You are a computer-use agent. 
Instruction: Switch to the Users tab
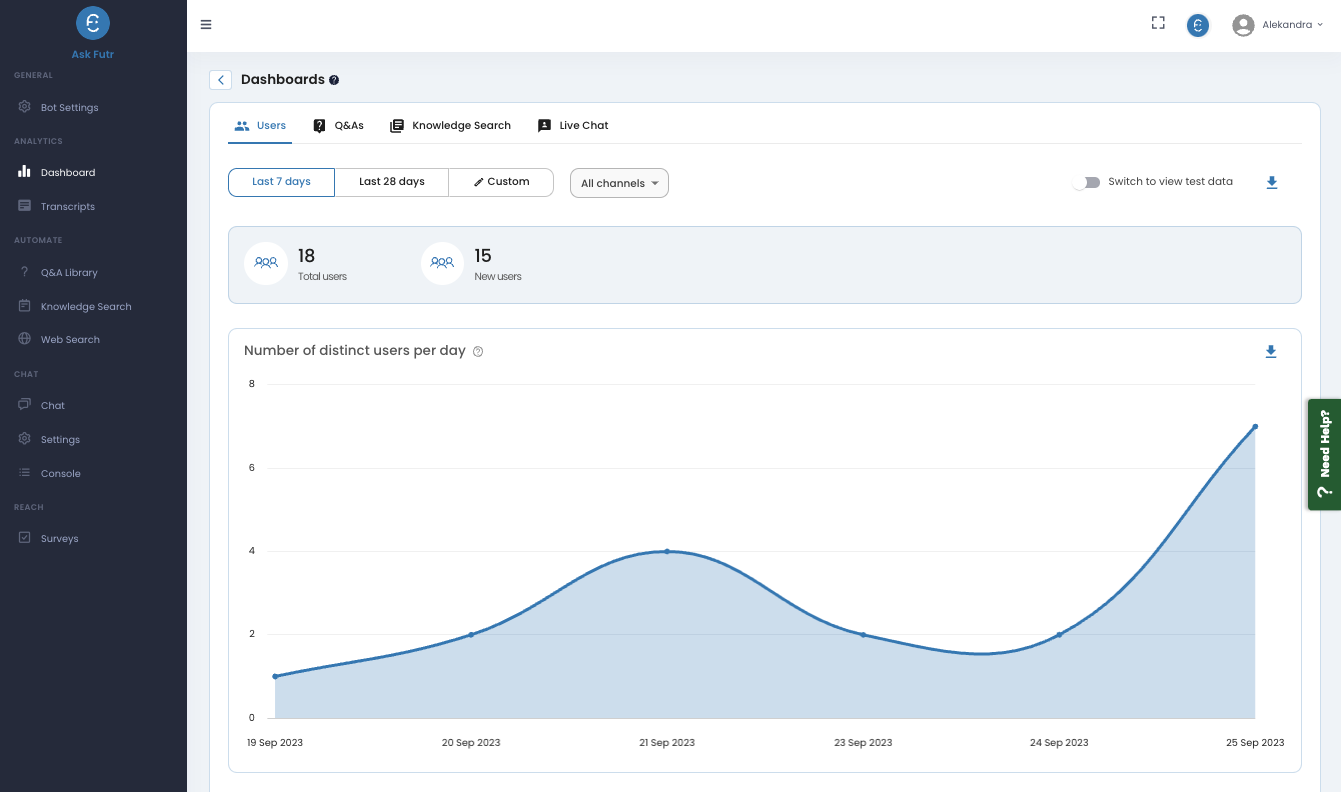coord(260,126)
